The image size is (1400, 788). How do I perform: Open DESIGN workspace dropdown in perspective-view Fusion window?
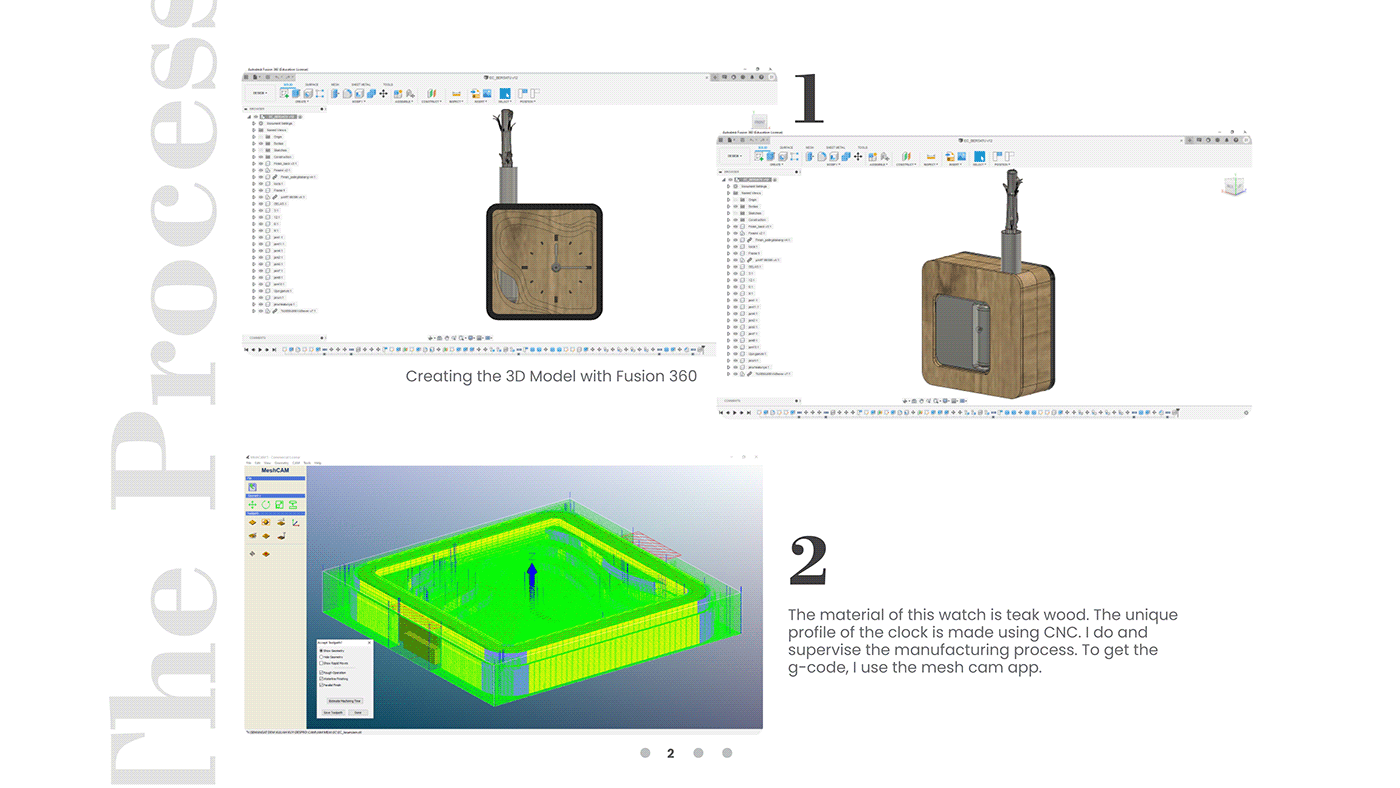pyautogui.click(x=734, y=156)
